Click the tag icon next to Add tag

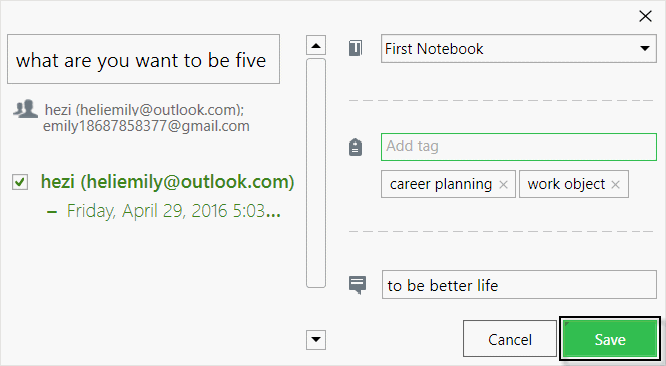click(x=356, y=147)
